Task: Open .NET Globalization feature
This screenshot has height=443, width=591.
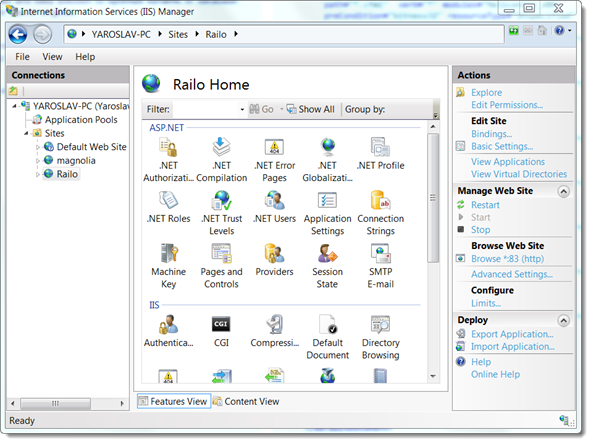Action: tap(328, 160)
